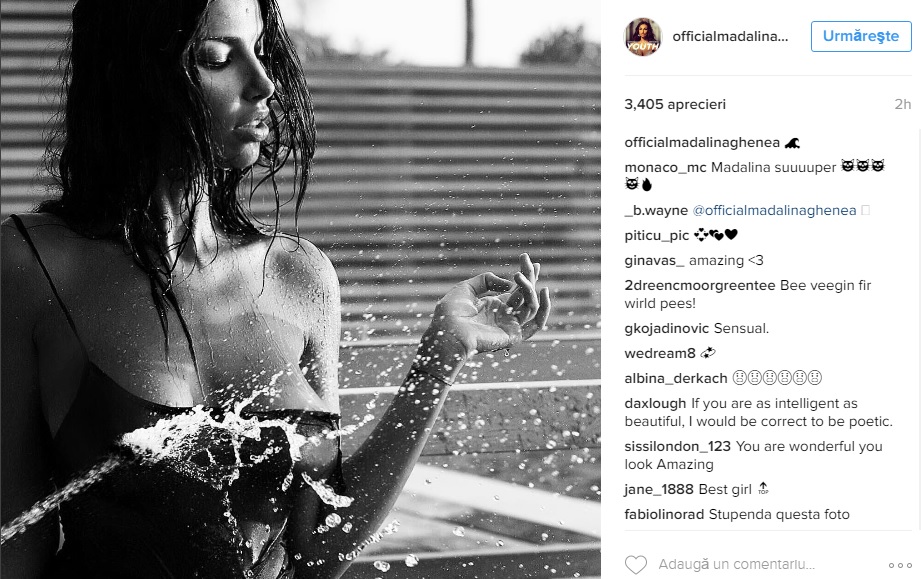This screenshot has height=579, width=921.
Task: Open _b.wayne commenter profile
Action: coord(656,210)
